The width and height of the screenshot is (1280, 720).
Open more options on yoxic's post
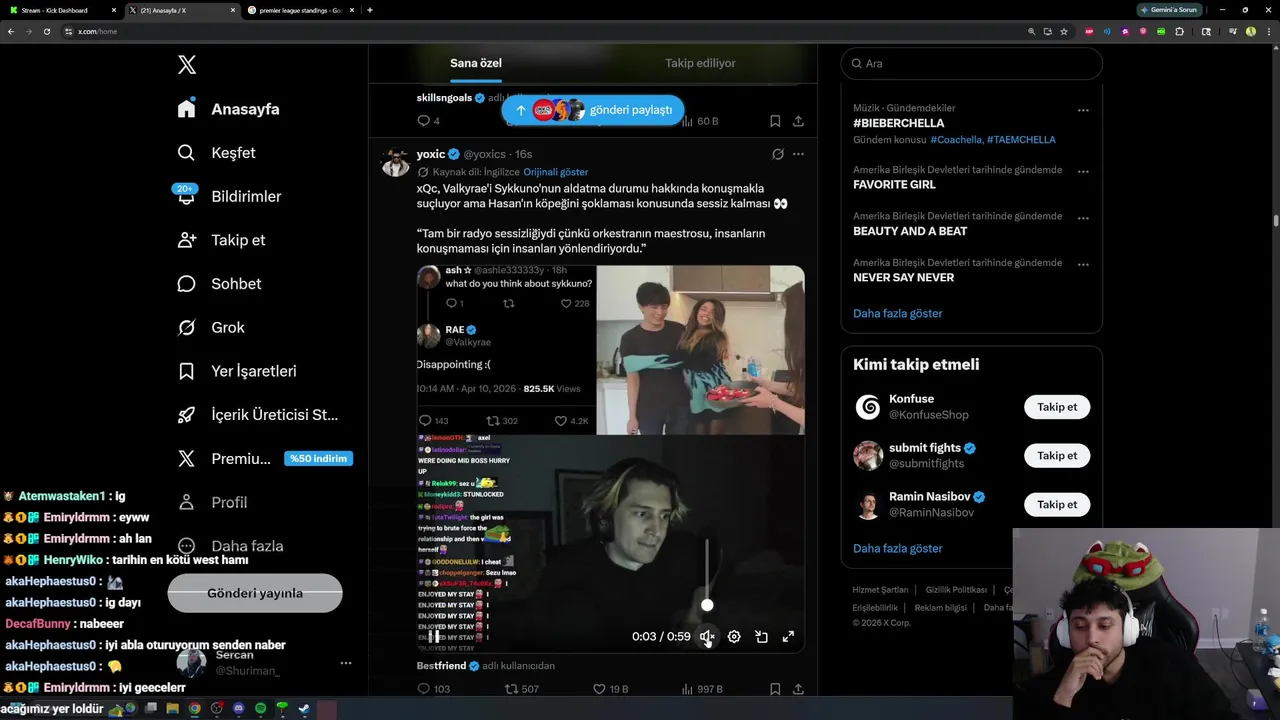798,154
